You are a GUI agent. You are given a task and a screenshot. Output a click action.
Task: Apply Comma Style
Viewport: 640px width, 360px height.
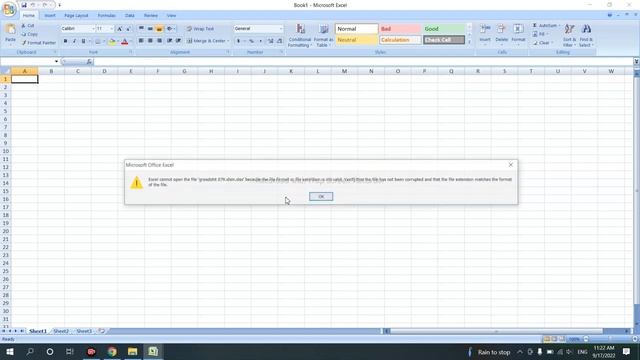point(260,41)
